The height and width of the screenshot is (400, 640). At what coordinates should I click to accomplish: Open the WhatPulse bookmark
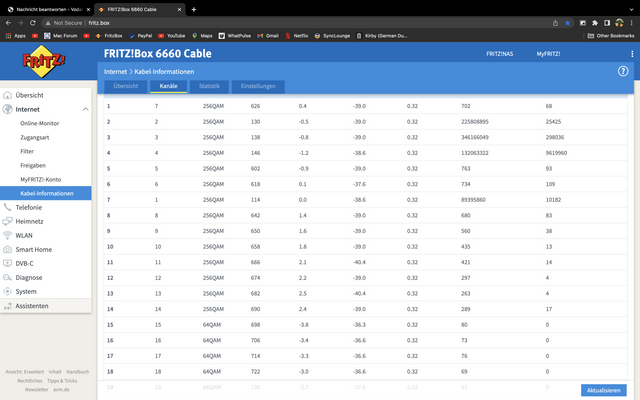click(x=235, y=36)
